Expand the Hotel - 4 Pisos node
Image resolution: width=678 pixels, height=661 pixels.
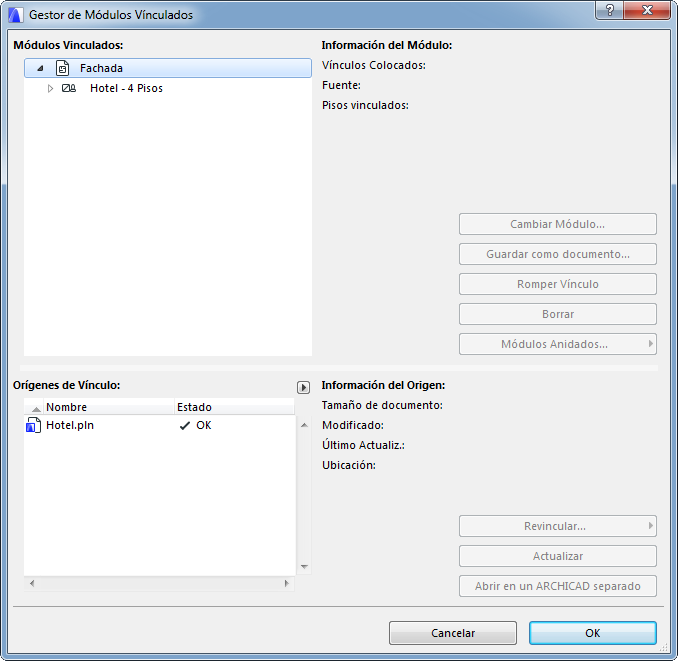tap(50, 88)
